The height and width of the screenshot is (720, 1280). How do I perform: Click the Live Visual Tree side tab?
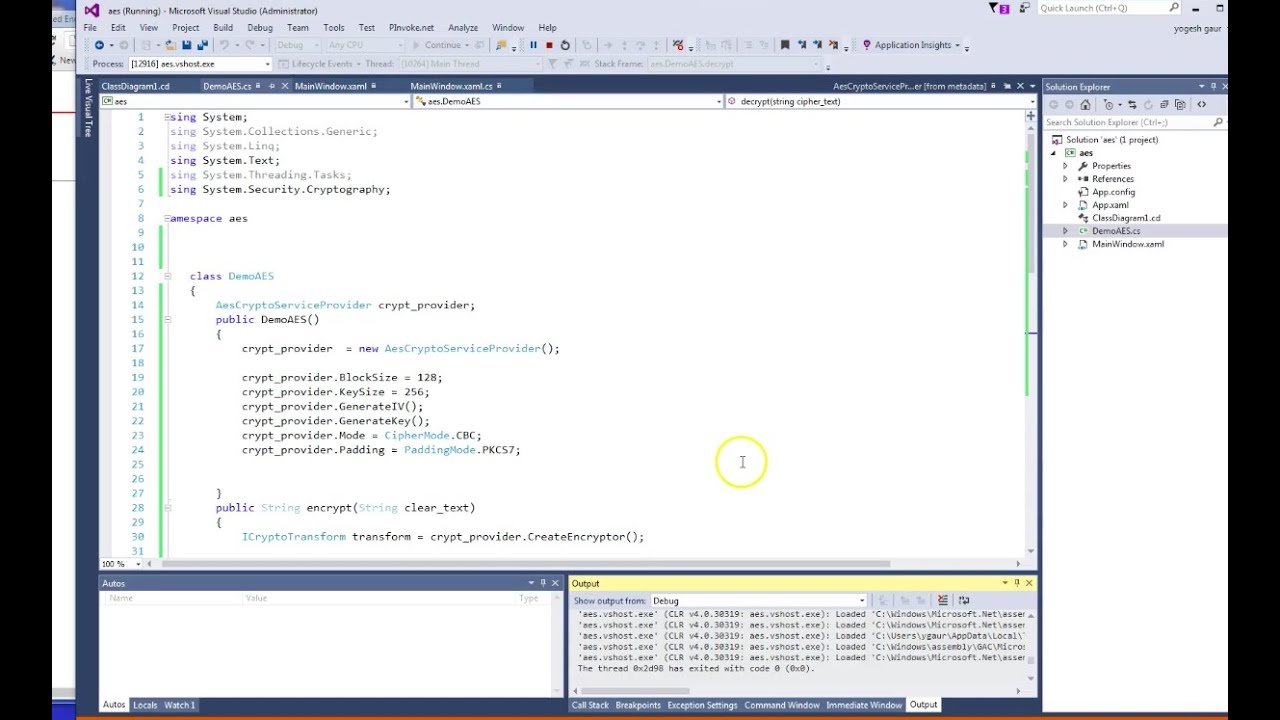coord(88,108)
